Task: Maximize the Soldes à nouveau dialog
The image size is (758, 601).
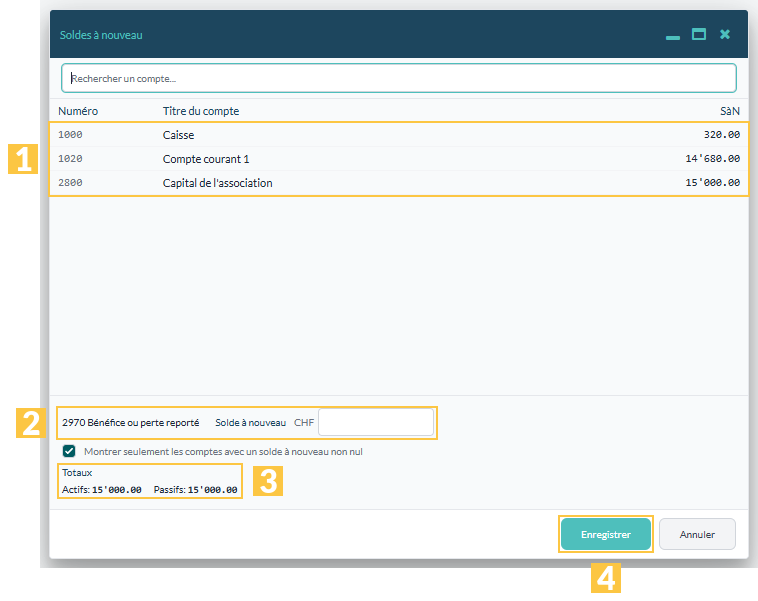Action: click(x=699, y=34)
